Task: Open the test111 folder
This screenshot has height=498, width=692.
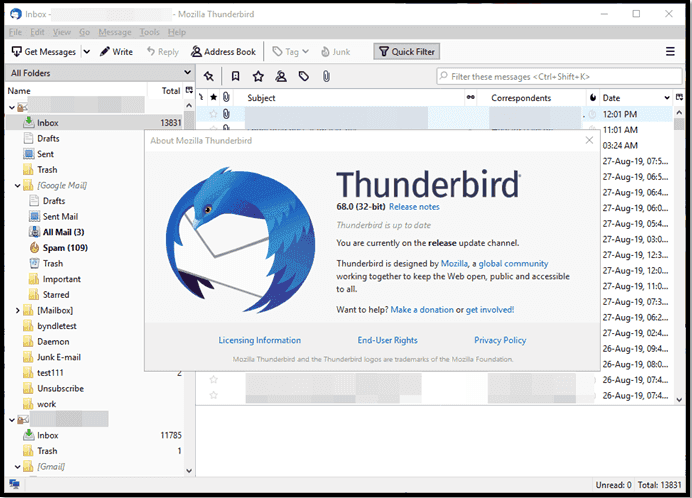Action: point(50,373)
